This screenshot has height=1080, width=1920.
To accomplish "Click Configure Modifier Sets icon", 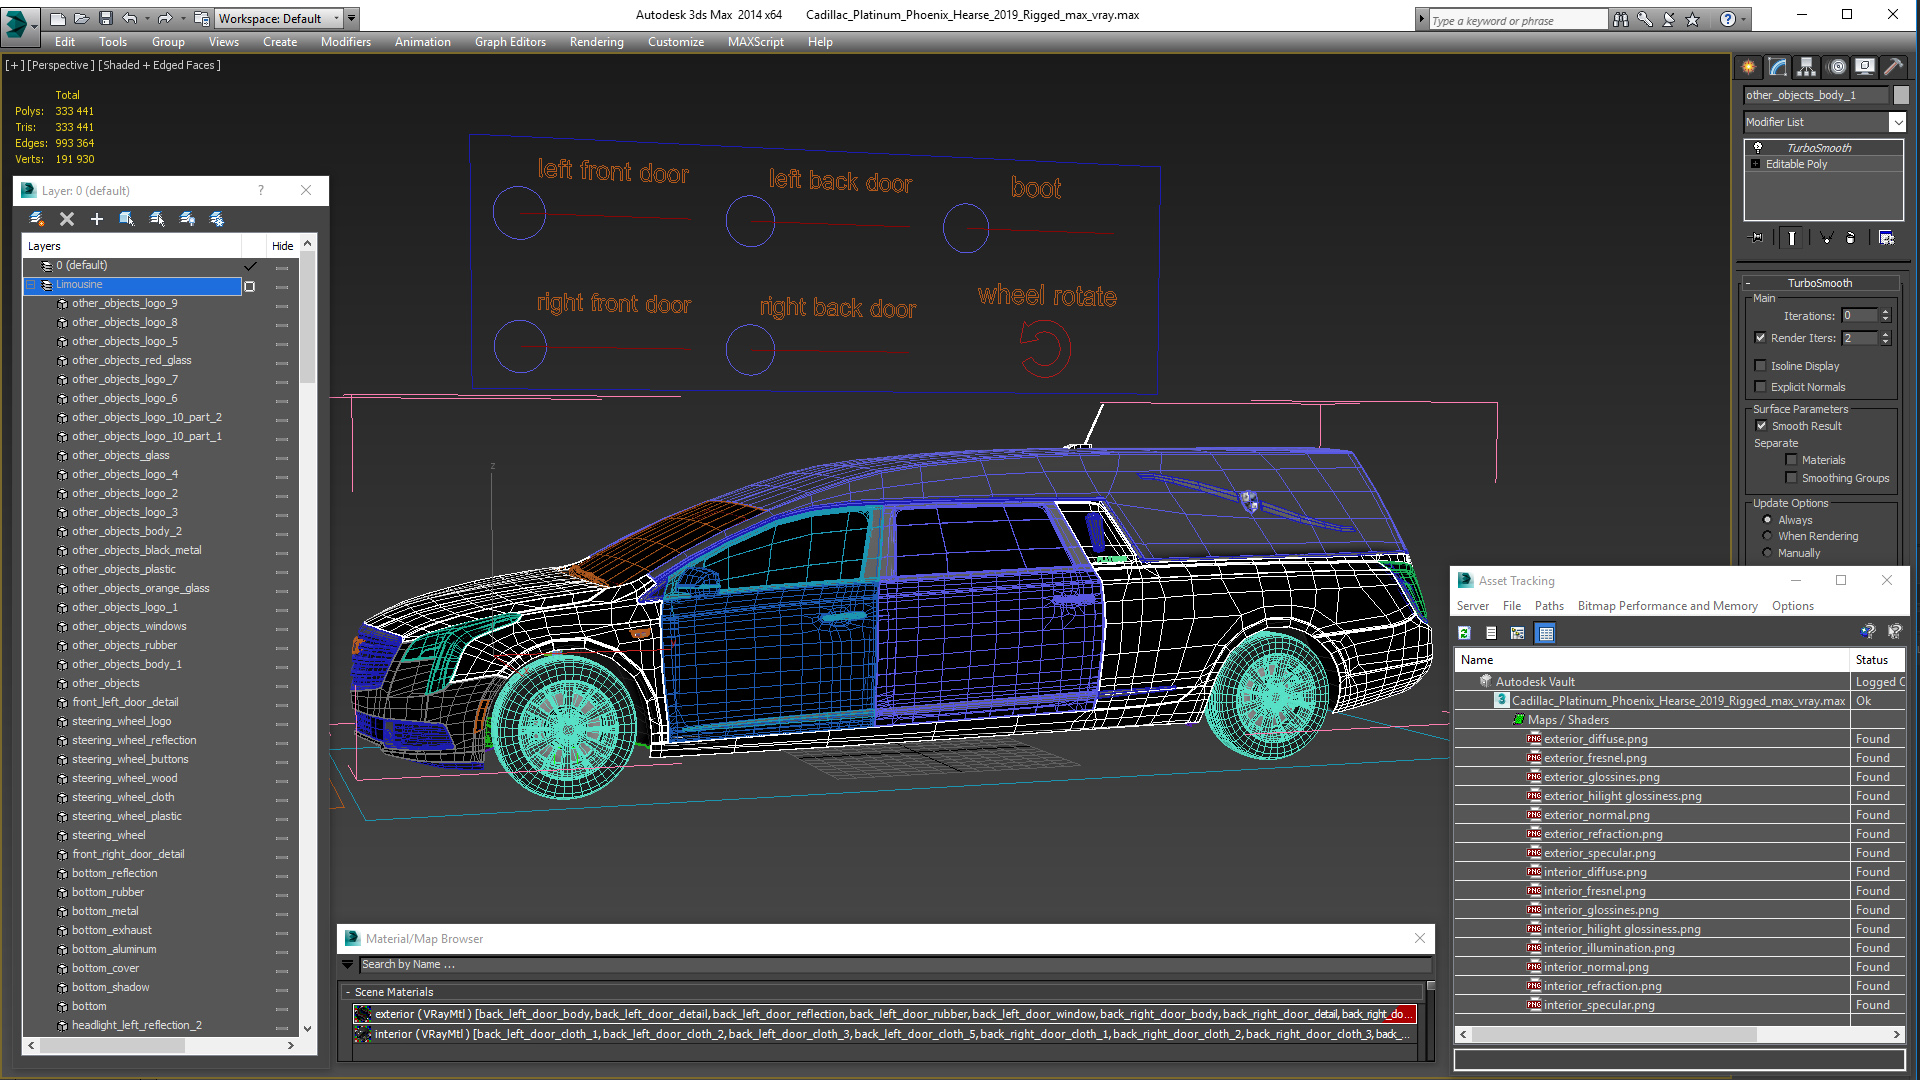I will click(x=1886, y=238).
